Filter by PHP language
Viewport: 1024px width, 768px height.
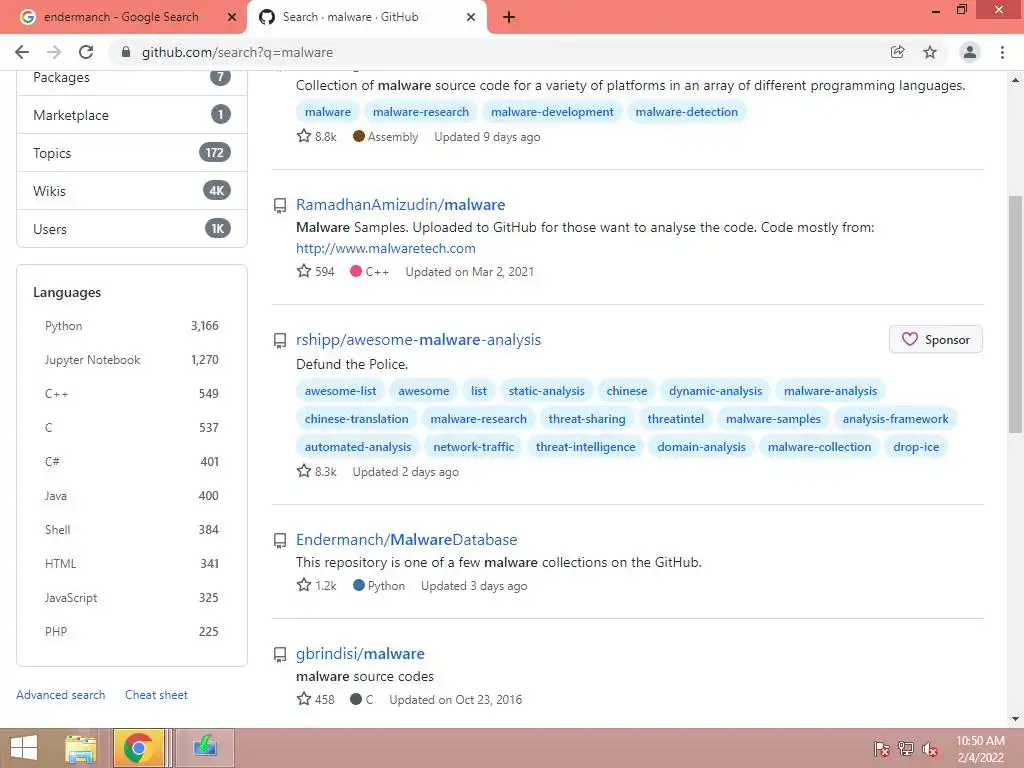[132, 632]
